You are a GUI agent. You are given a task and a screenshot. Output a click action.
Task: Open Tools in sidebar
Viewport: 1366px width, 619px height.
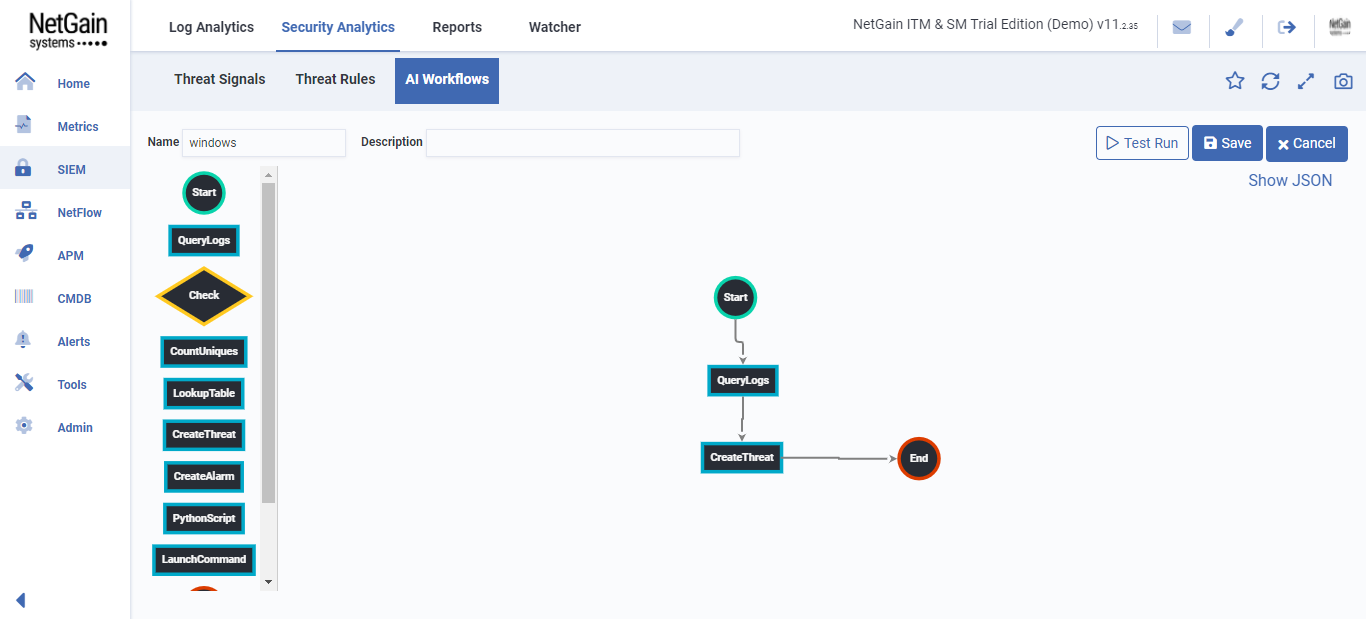pyautogui.click(x=65, y=385)
